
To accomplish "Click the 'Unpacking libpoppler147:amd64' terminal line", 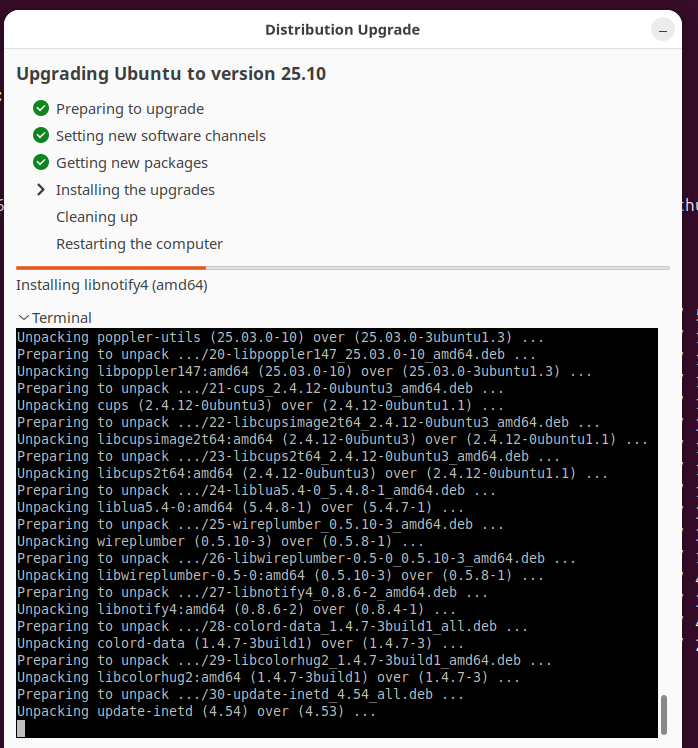I will (x=304, y=371).
